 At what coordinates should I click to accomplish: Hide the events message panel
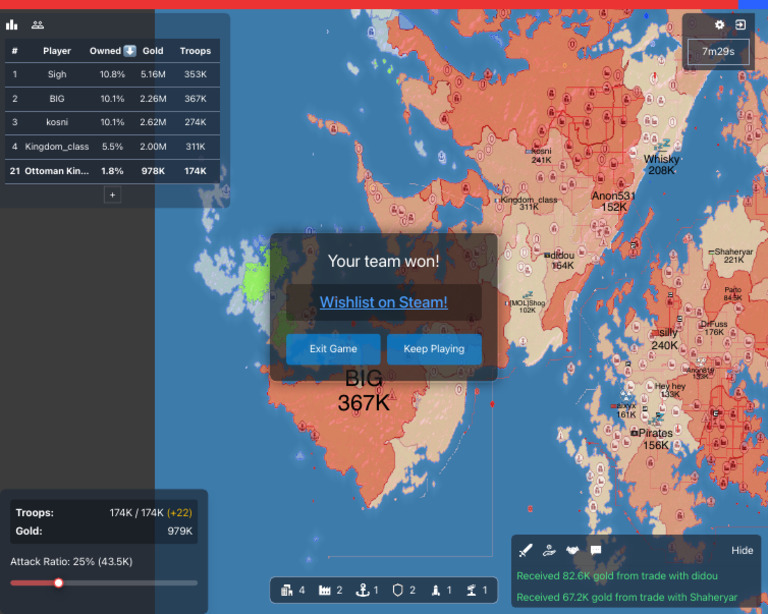tap(742, 550)
